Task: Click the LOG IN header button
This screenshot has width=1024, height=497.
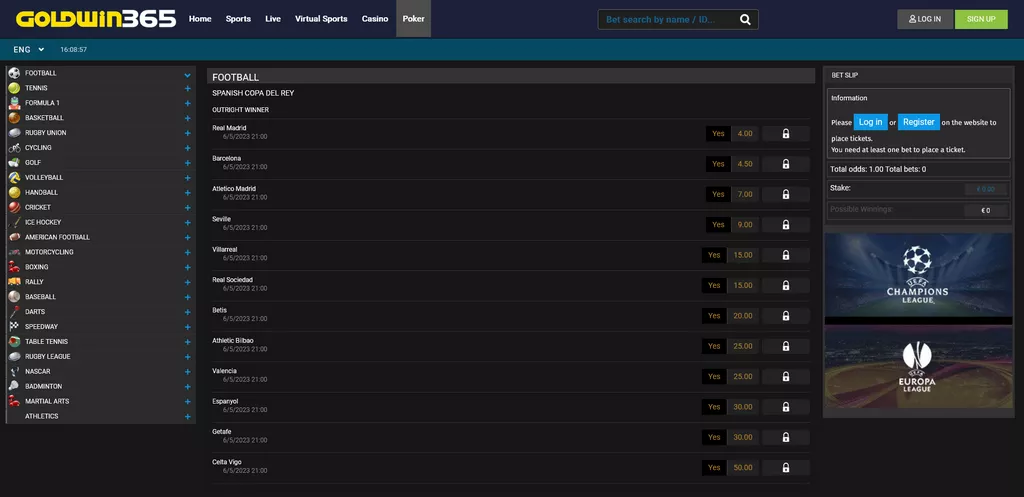Action: (925, 20)
